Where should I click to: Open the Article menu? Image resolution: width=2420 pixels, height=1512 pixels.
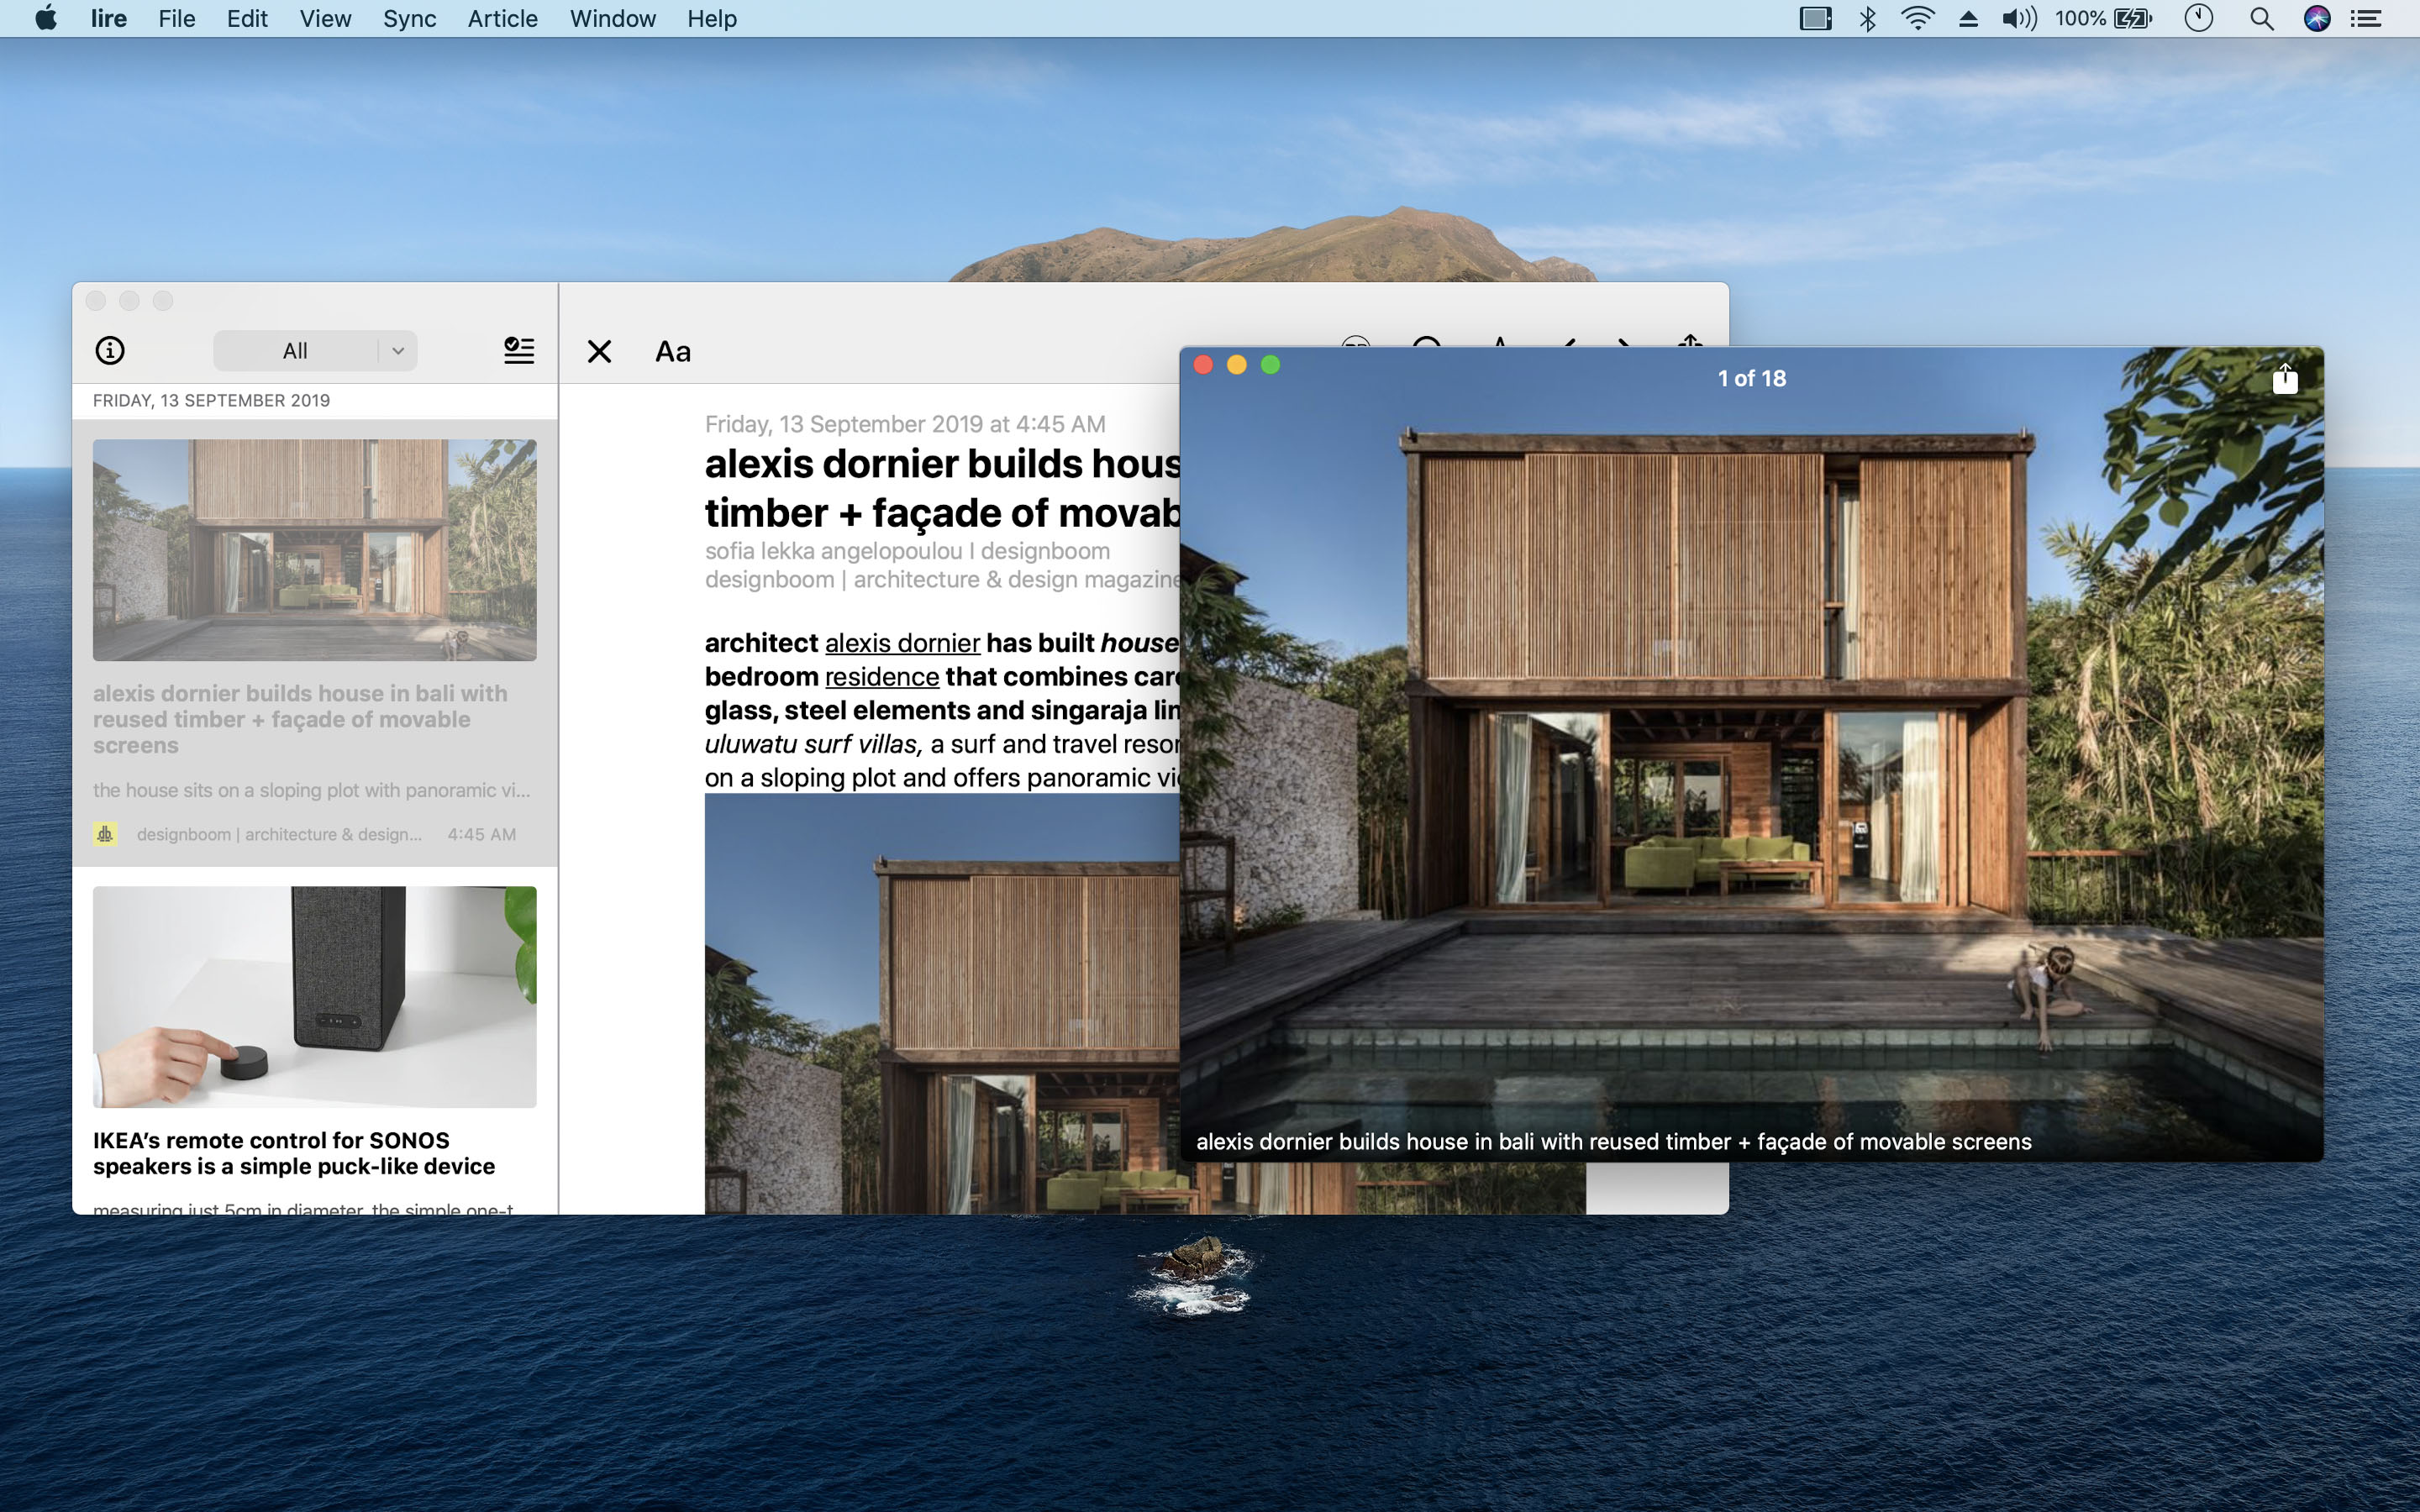point(502,18)
